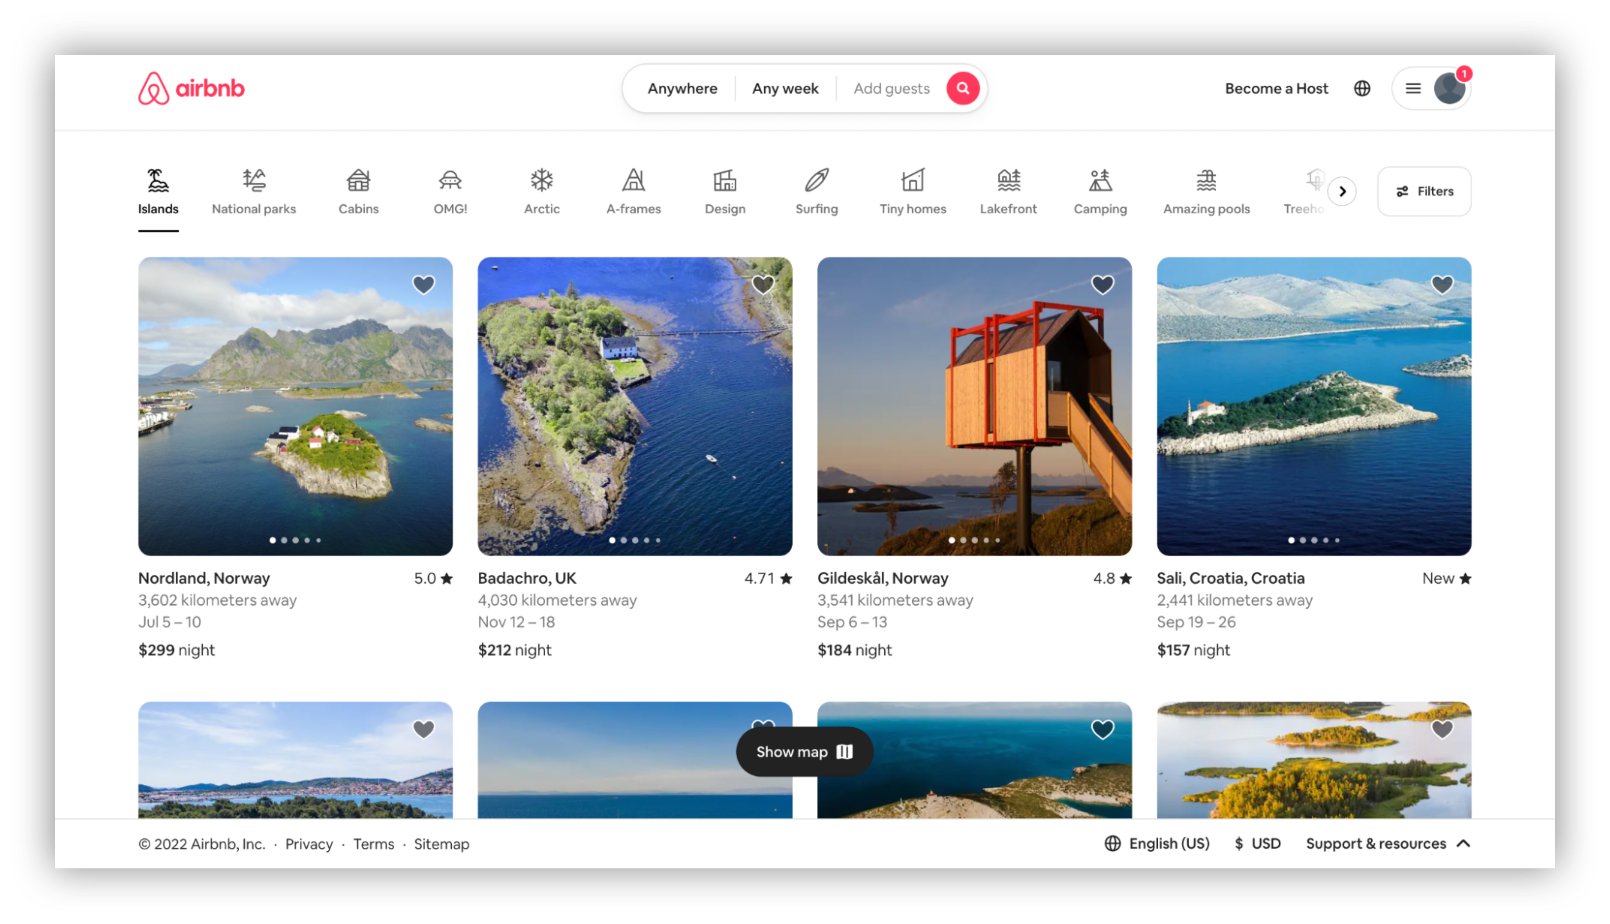
Task: Select the Arctic snowflake category
Action: click(542, 192)
